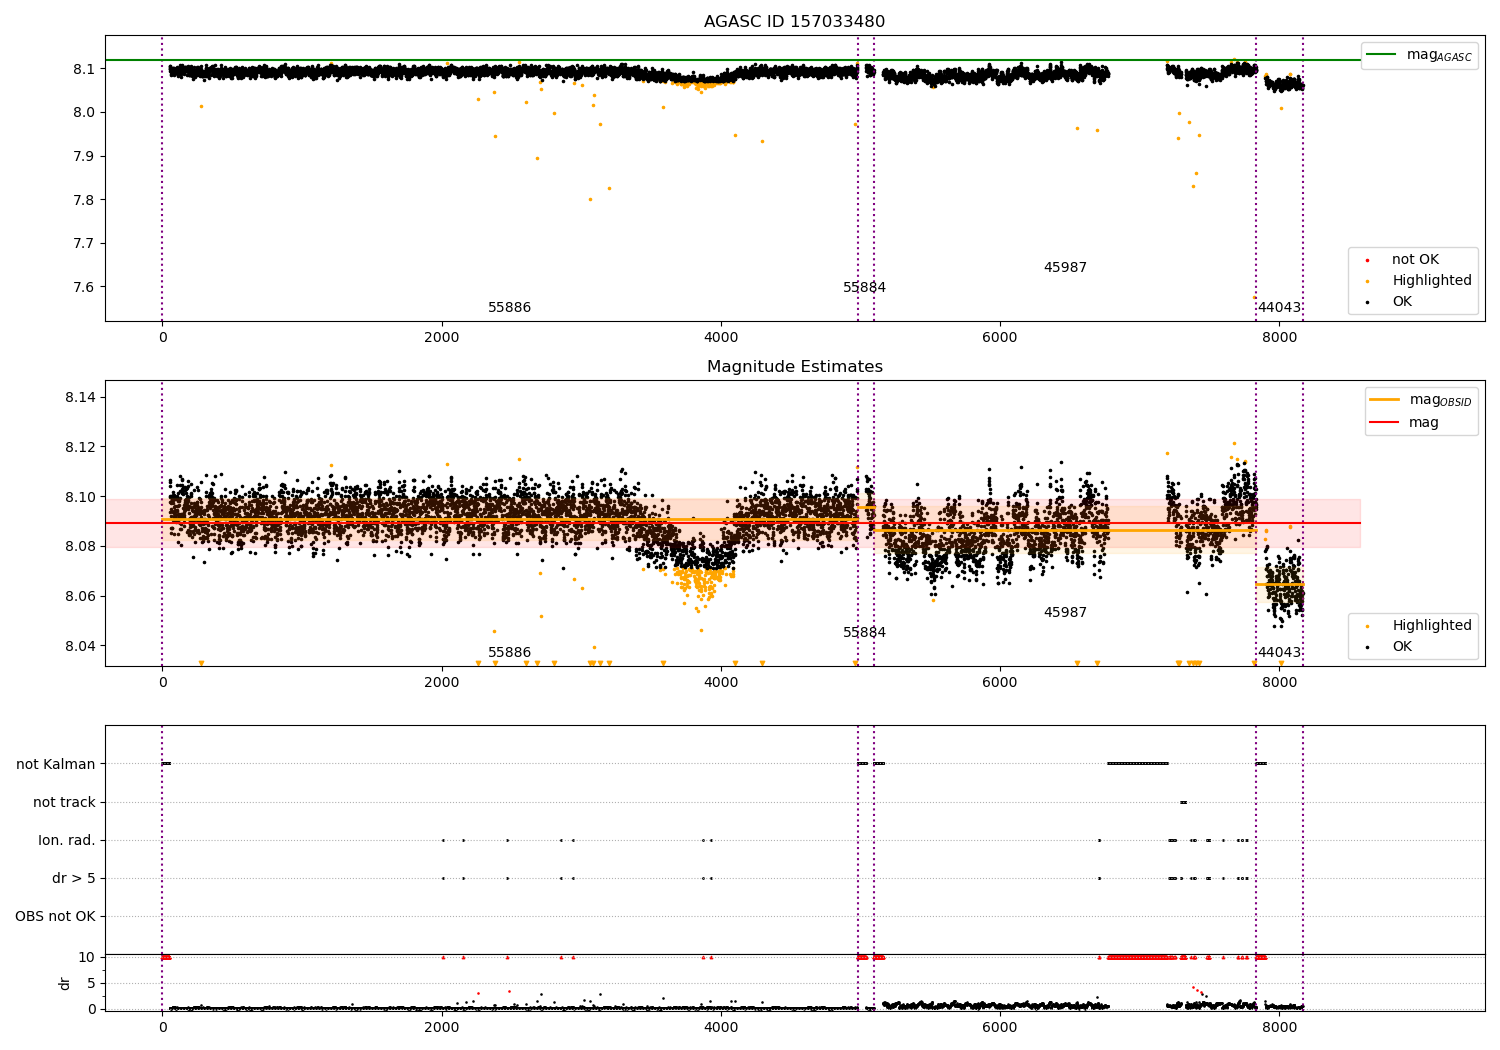Click the '8.08' y-axis tick in middle plot

(80, 547)
